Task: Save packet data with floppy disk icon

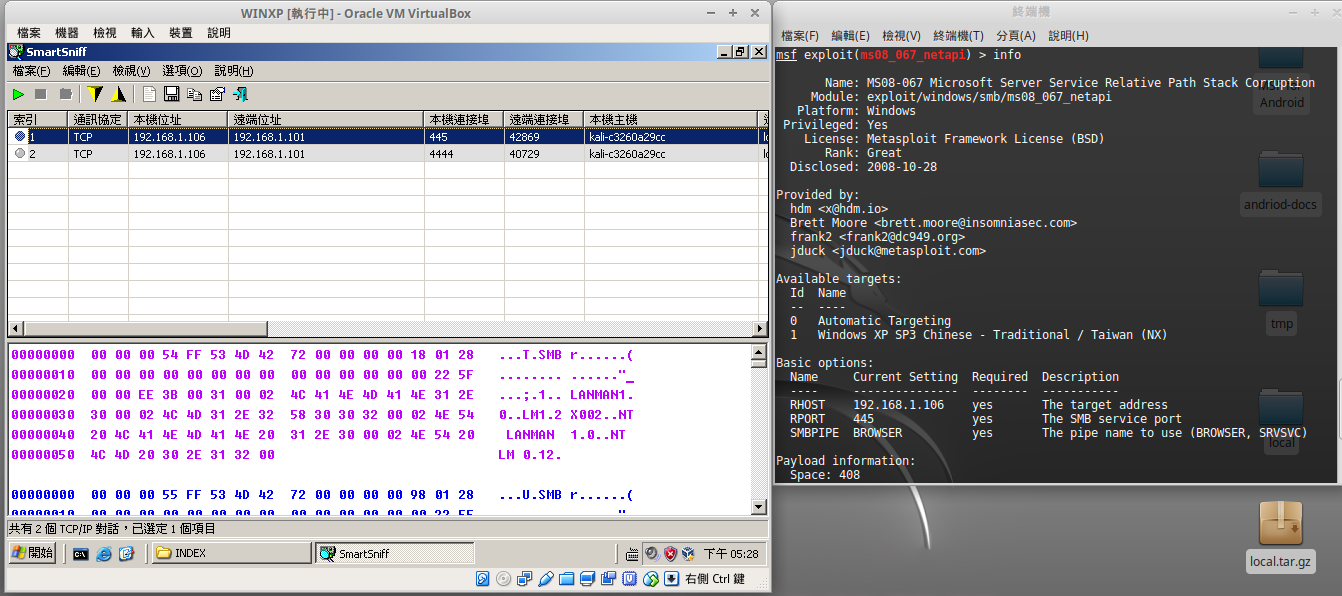Action: point(171,94)
